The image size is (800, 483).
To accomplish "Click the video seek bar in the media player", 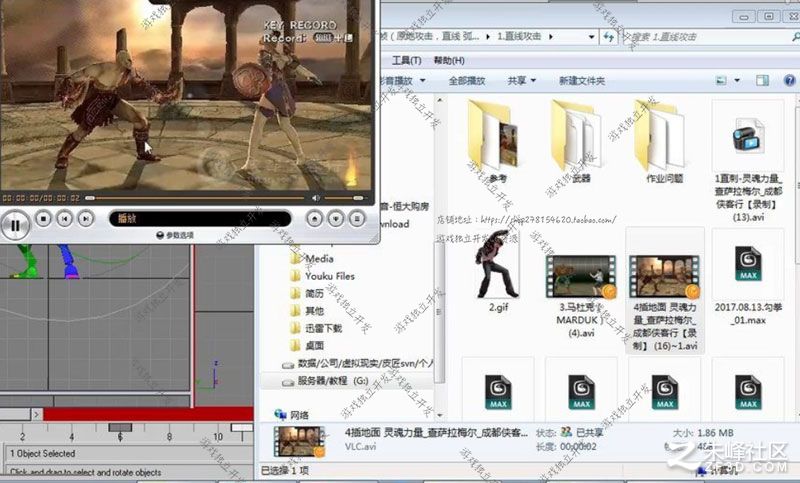I will point(196,198).
